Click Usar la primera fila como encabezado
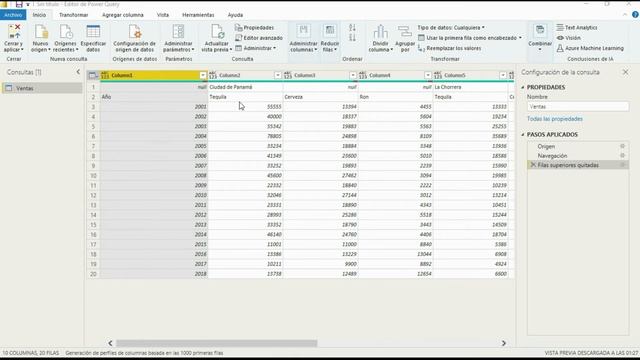 click(x=470, y=38)
